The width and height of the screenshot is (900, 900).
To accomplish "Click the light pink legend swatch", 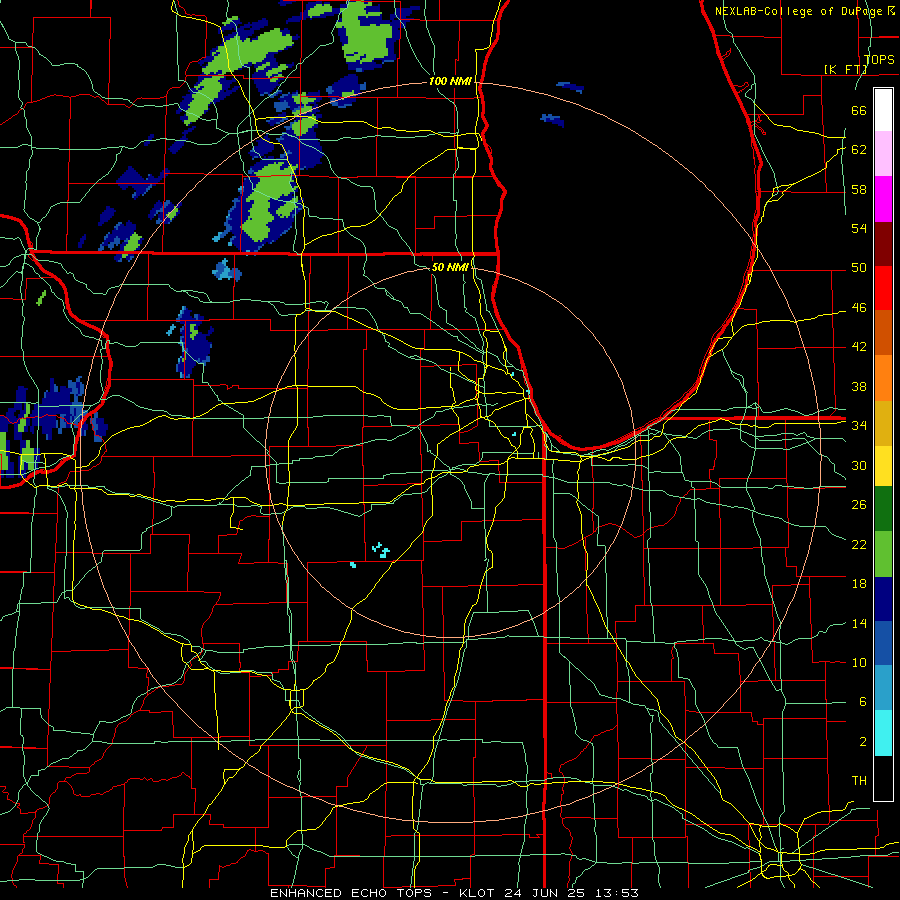I will (883, 154).
